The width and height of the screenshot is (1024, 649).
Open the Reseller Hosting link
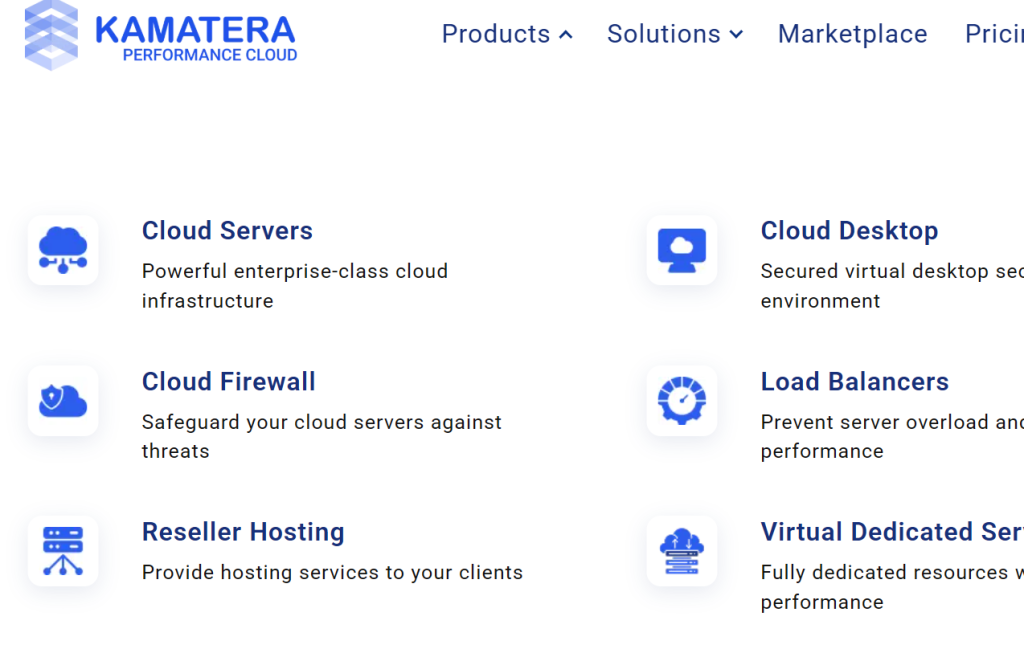(243, 532)
